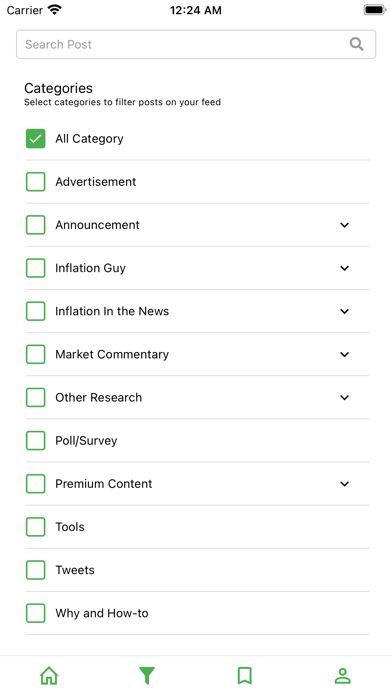Uncheck the All Category checkbox

click(36, 138)
